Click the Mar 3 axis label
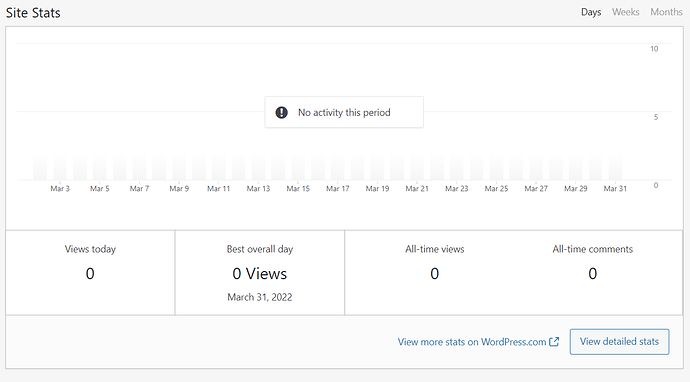 tap(60, 188)
